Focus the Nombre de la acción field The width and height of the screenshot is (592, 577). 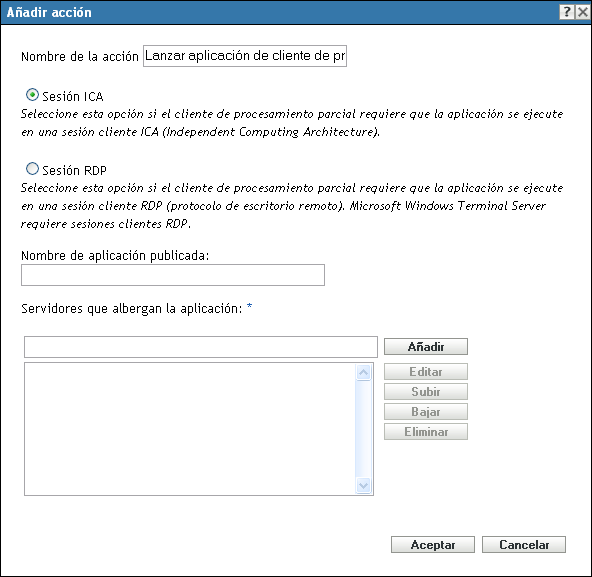[245, 56]
